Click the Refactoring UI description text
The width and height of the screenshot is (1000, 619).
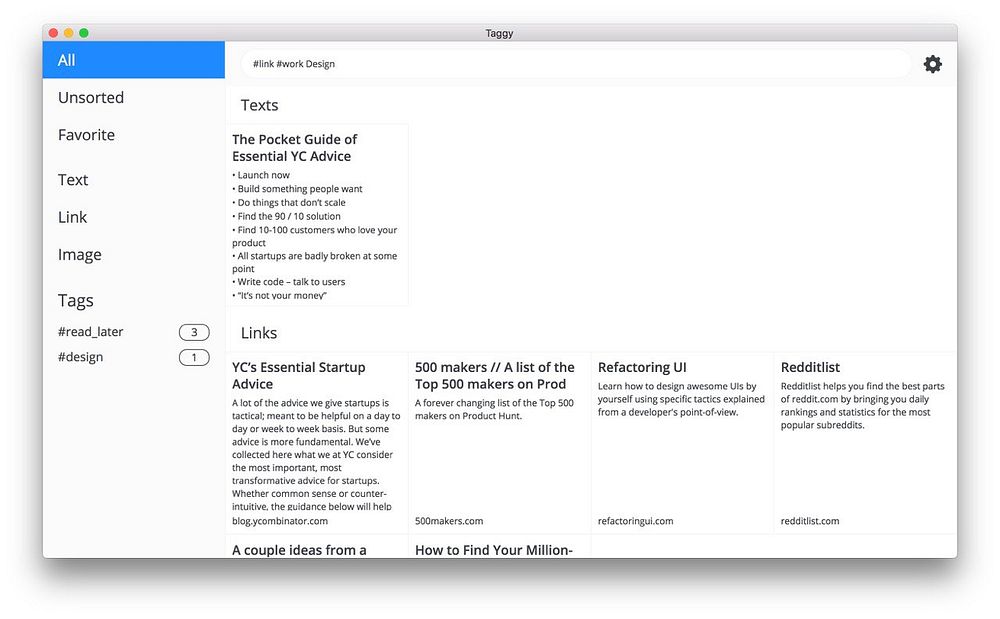681,399
